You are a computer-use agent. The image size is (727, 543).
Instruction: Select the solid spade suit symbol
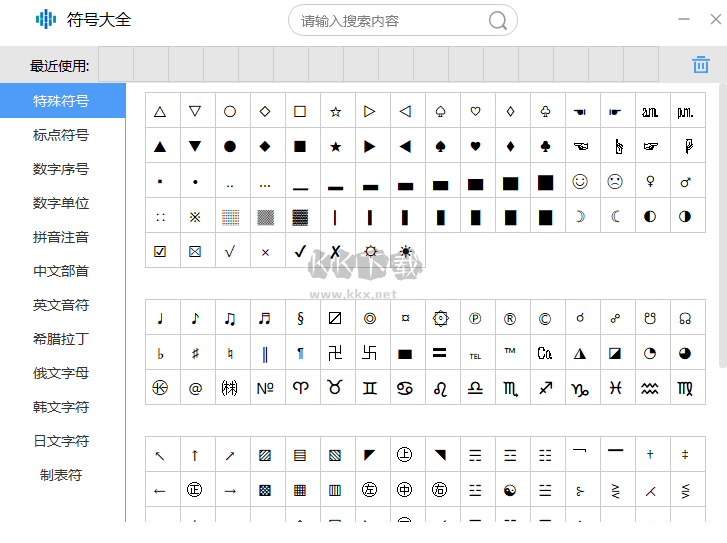[440, 147]
